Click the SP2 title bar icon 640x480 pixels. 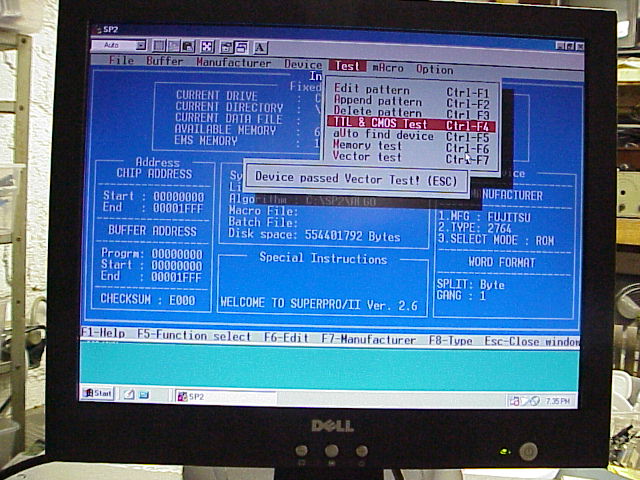[x=96, y=29]
